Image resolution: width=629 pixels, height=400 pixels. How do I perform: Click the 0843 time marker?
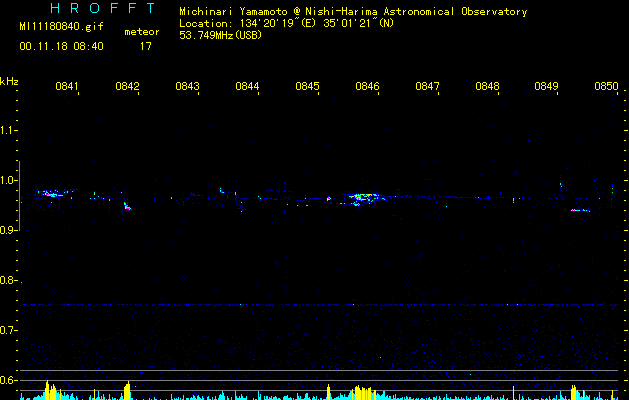[187, 86]
